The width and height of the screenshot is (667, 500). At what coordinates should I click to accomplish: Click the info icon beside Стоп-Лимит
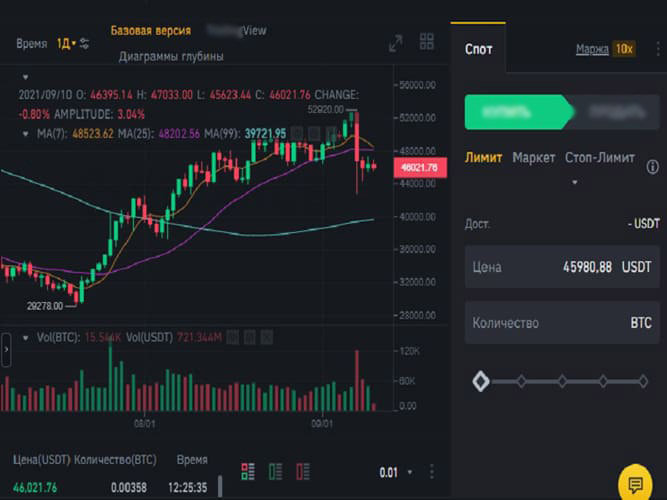(x=653, y=167)
